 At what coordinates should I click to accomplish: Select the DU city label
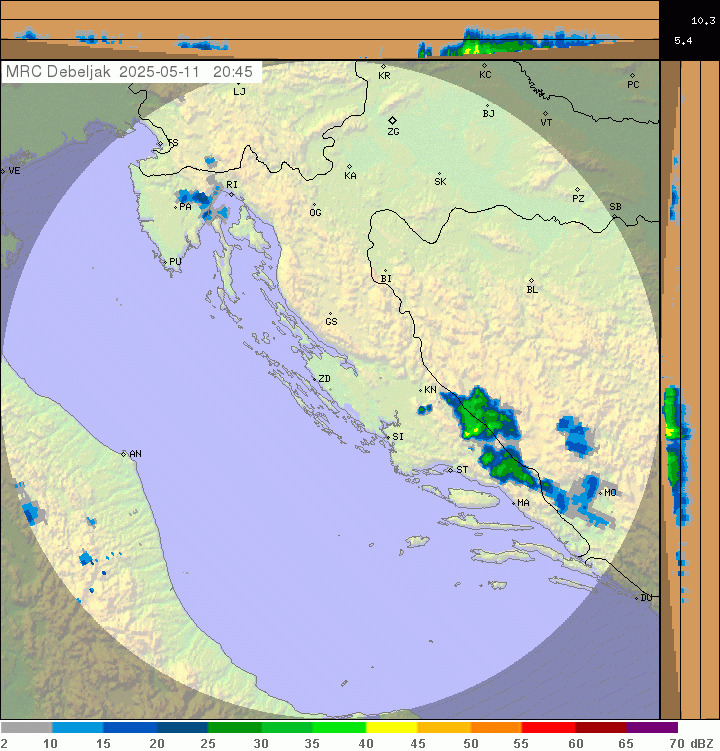click(x=647, y=598)
